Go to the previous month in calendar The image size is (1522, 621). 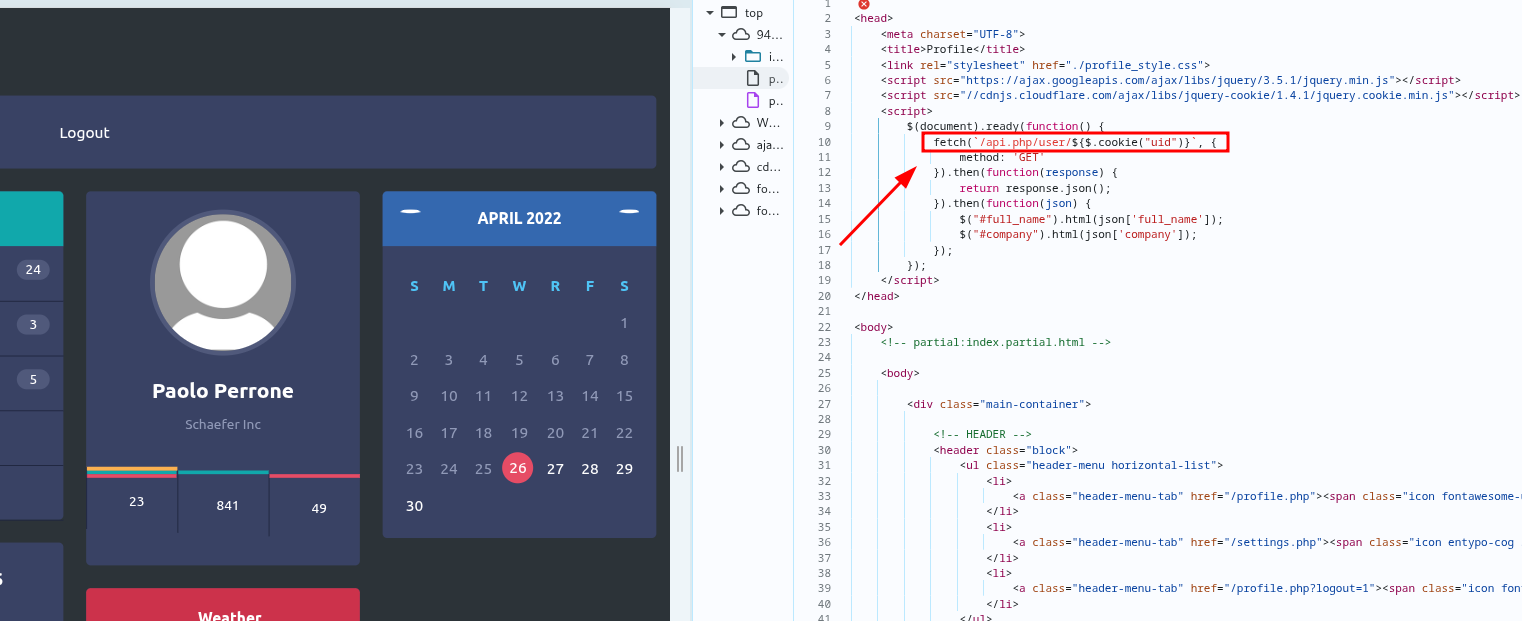pos(410,212)
